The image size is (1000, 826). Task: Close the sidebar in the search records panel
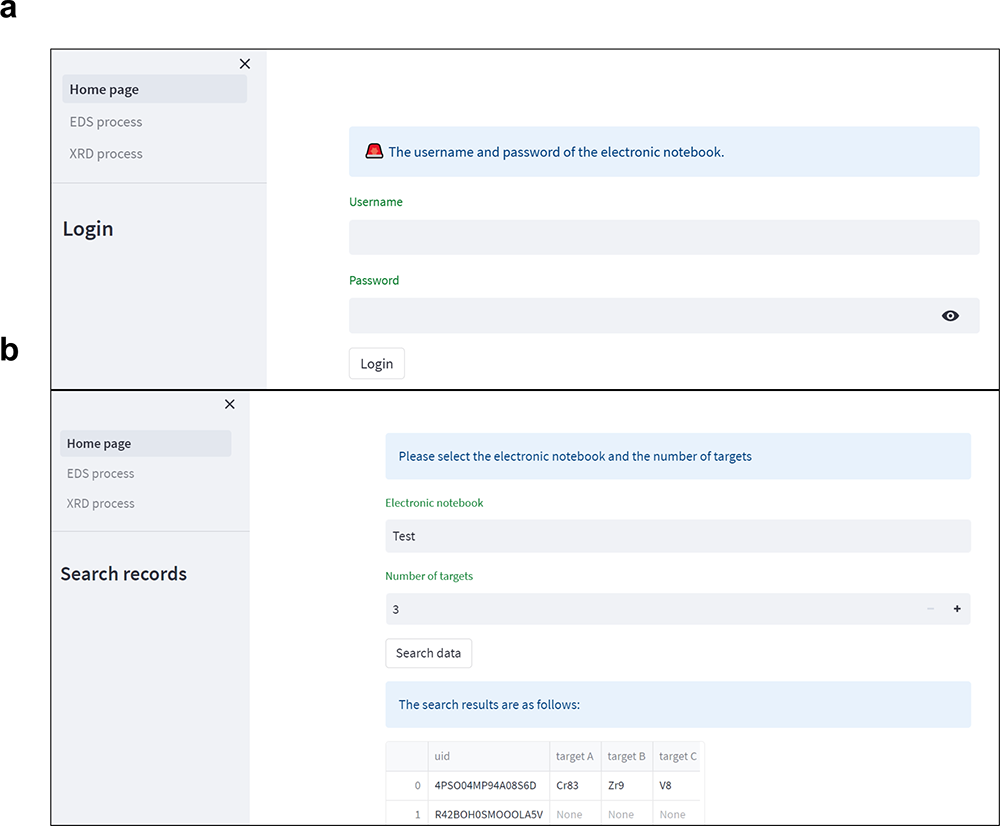[x=230, y=404]
